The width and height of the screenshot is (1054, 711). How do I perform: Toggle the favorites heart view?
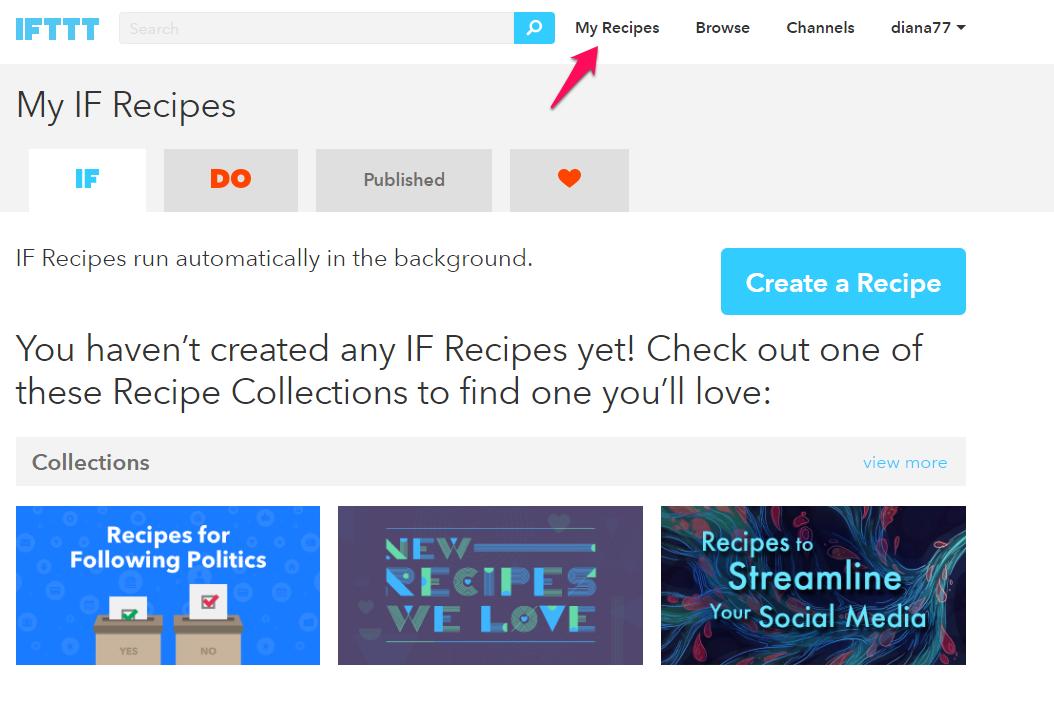(569, 180)
